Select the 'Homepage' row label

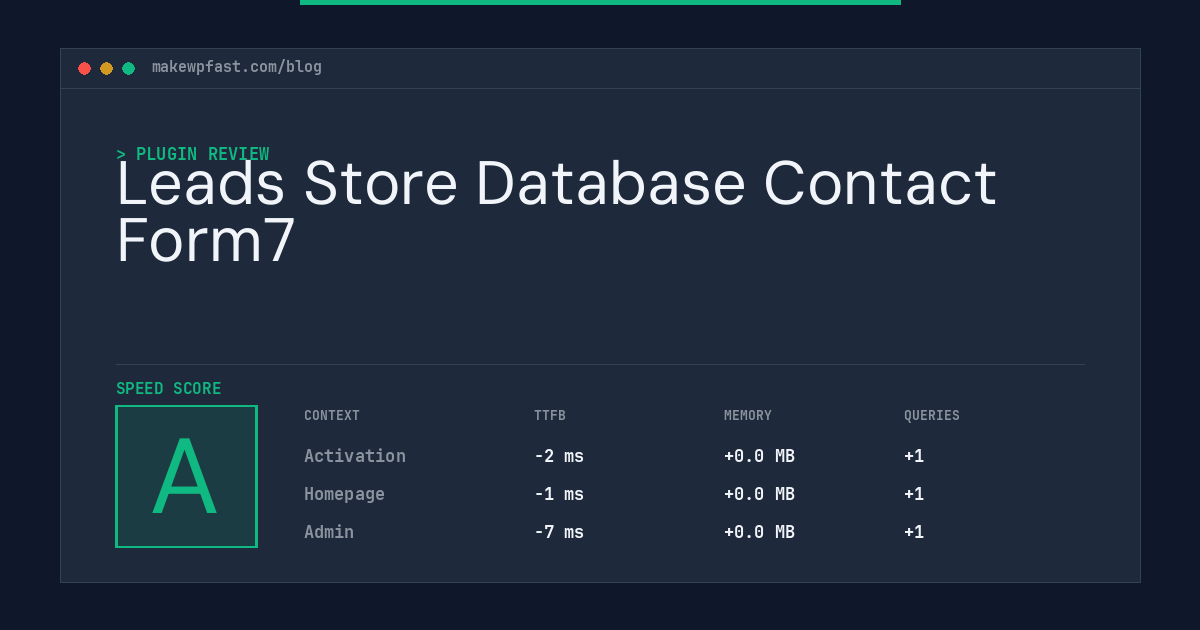point(344,494)
